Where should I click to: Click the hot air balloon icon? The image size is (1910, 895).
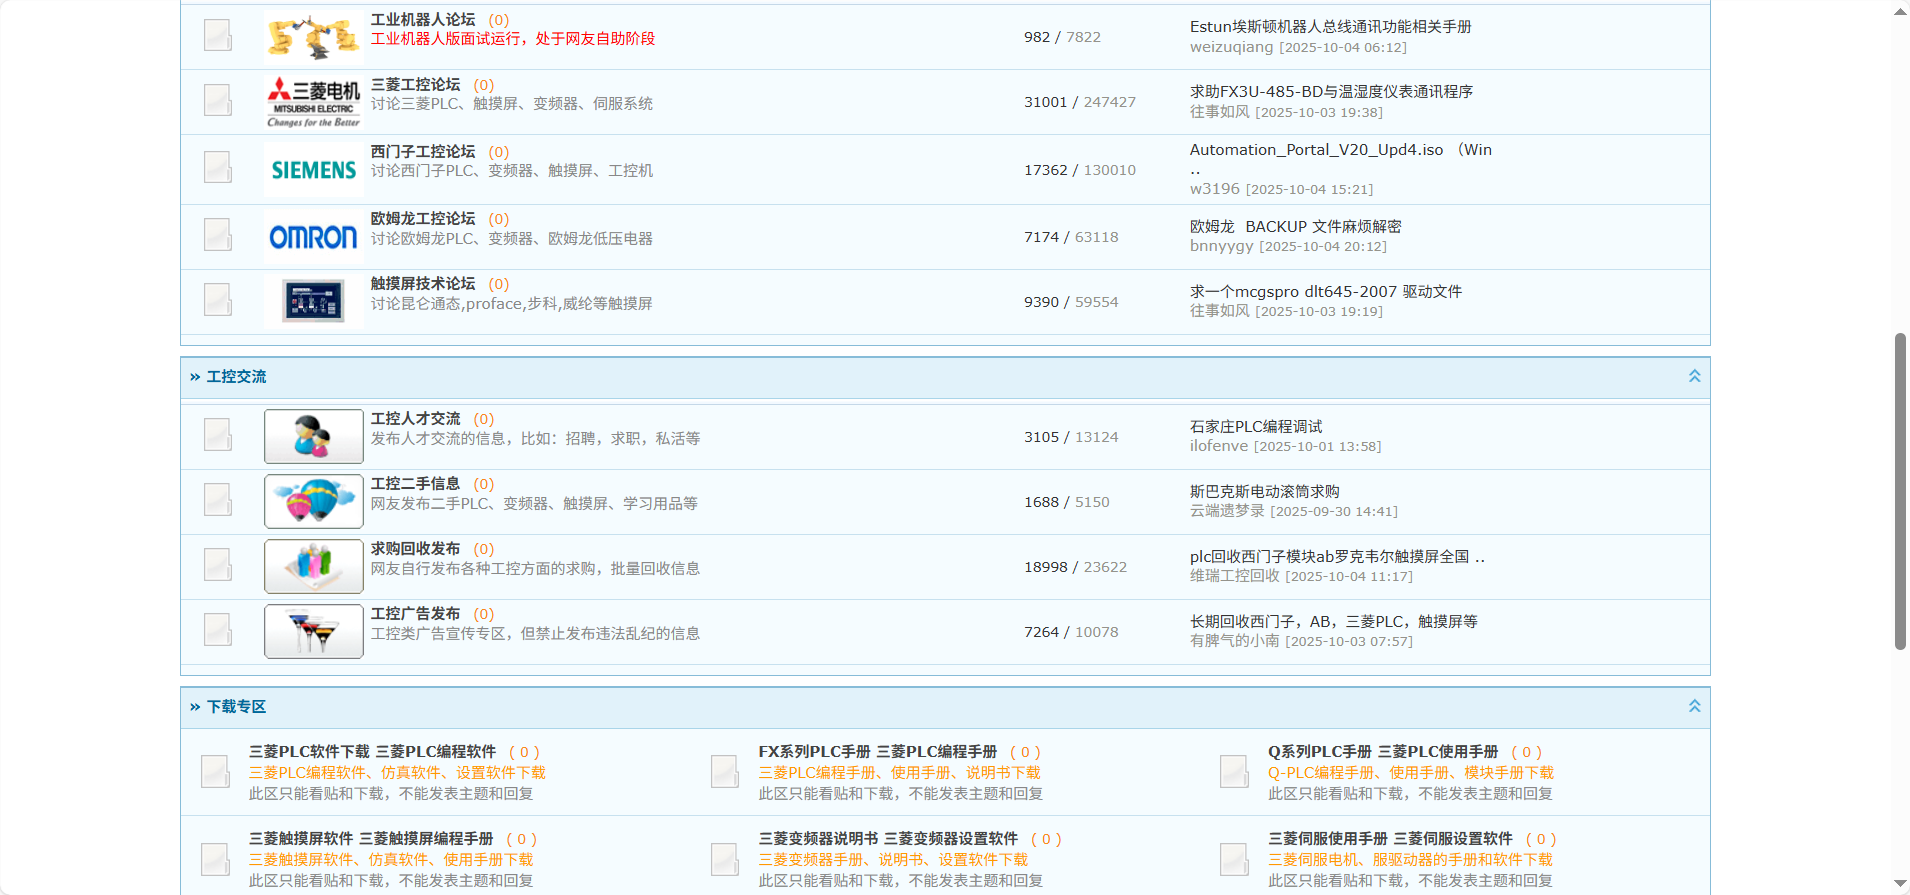[313, 501]
